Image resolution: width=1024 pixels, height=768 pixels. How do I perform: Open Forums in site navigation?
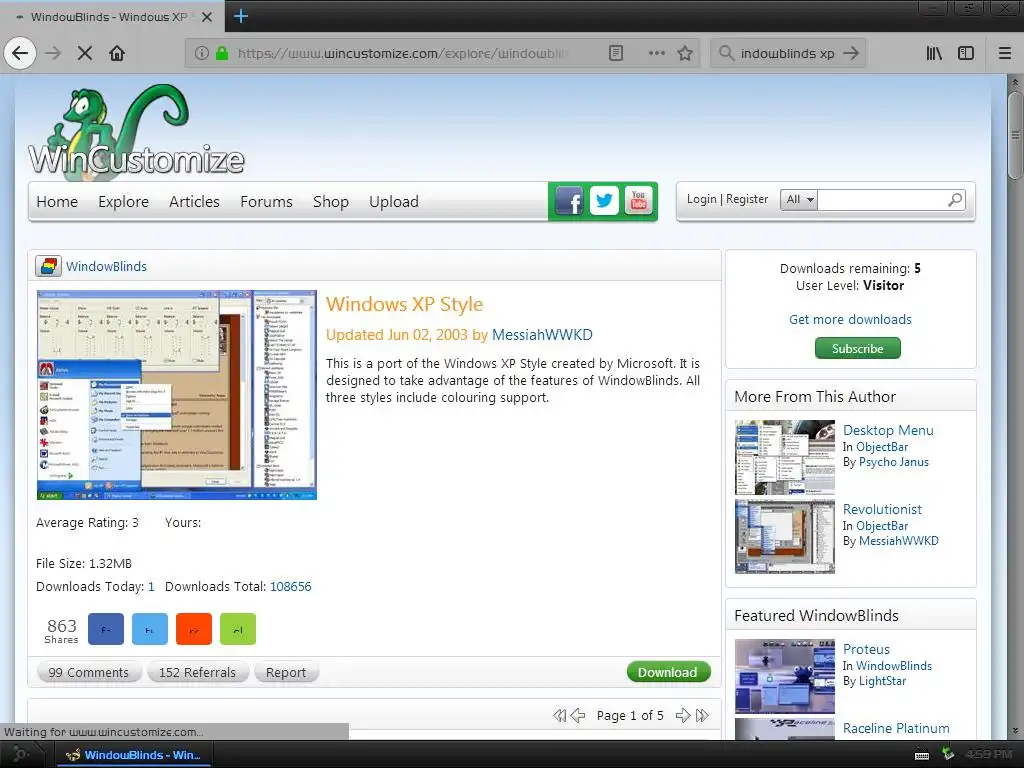click(266, 202)
